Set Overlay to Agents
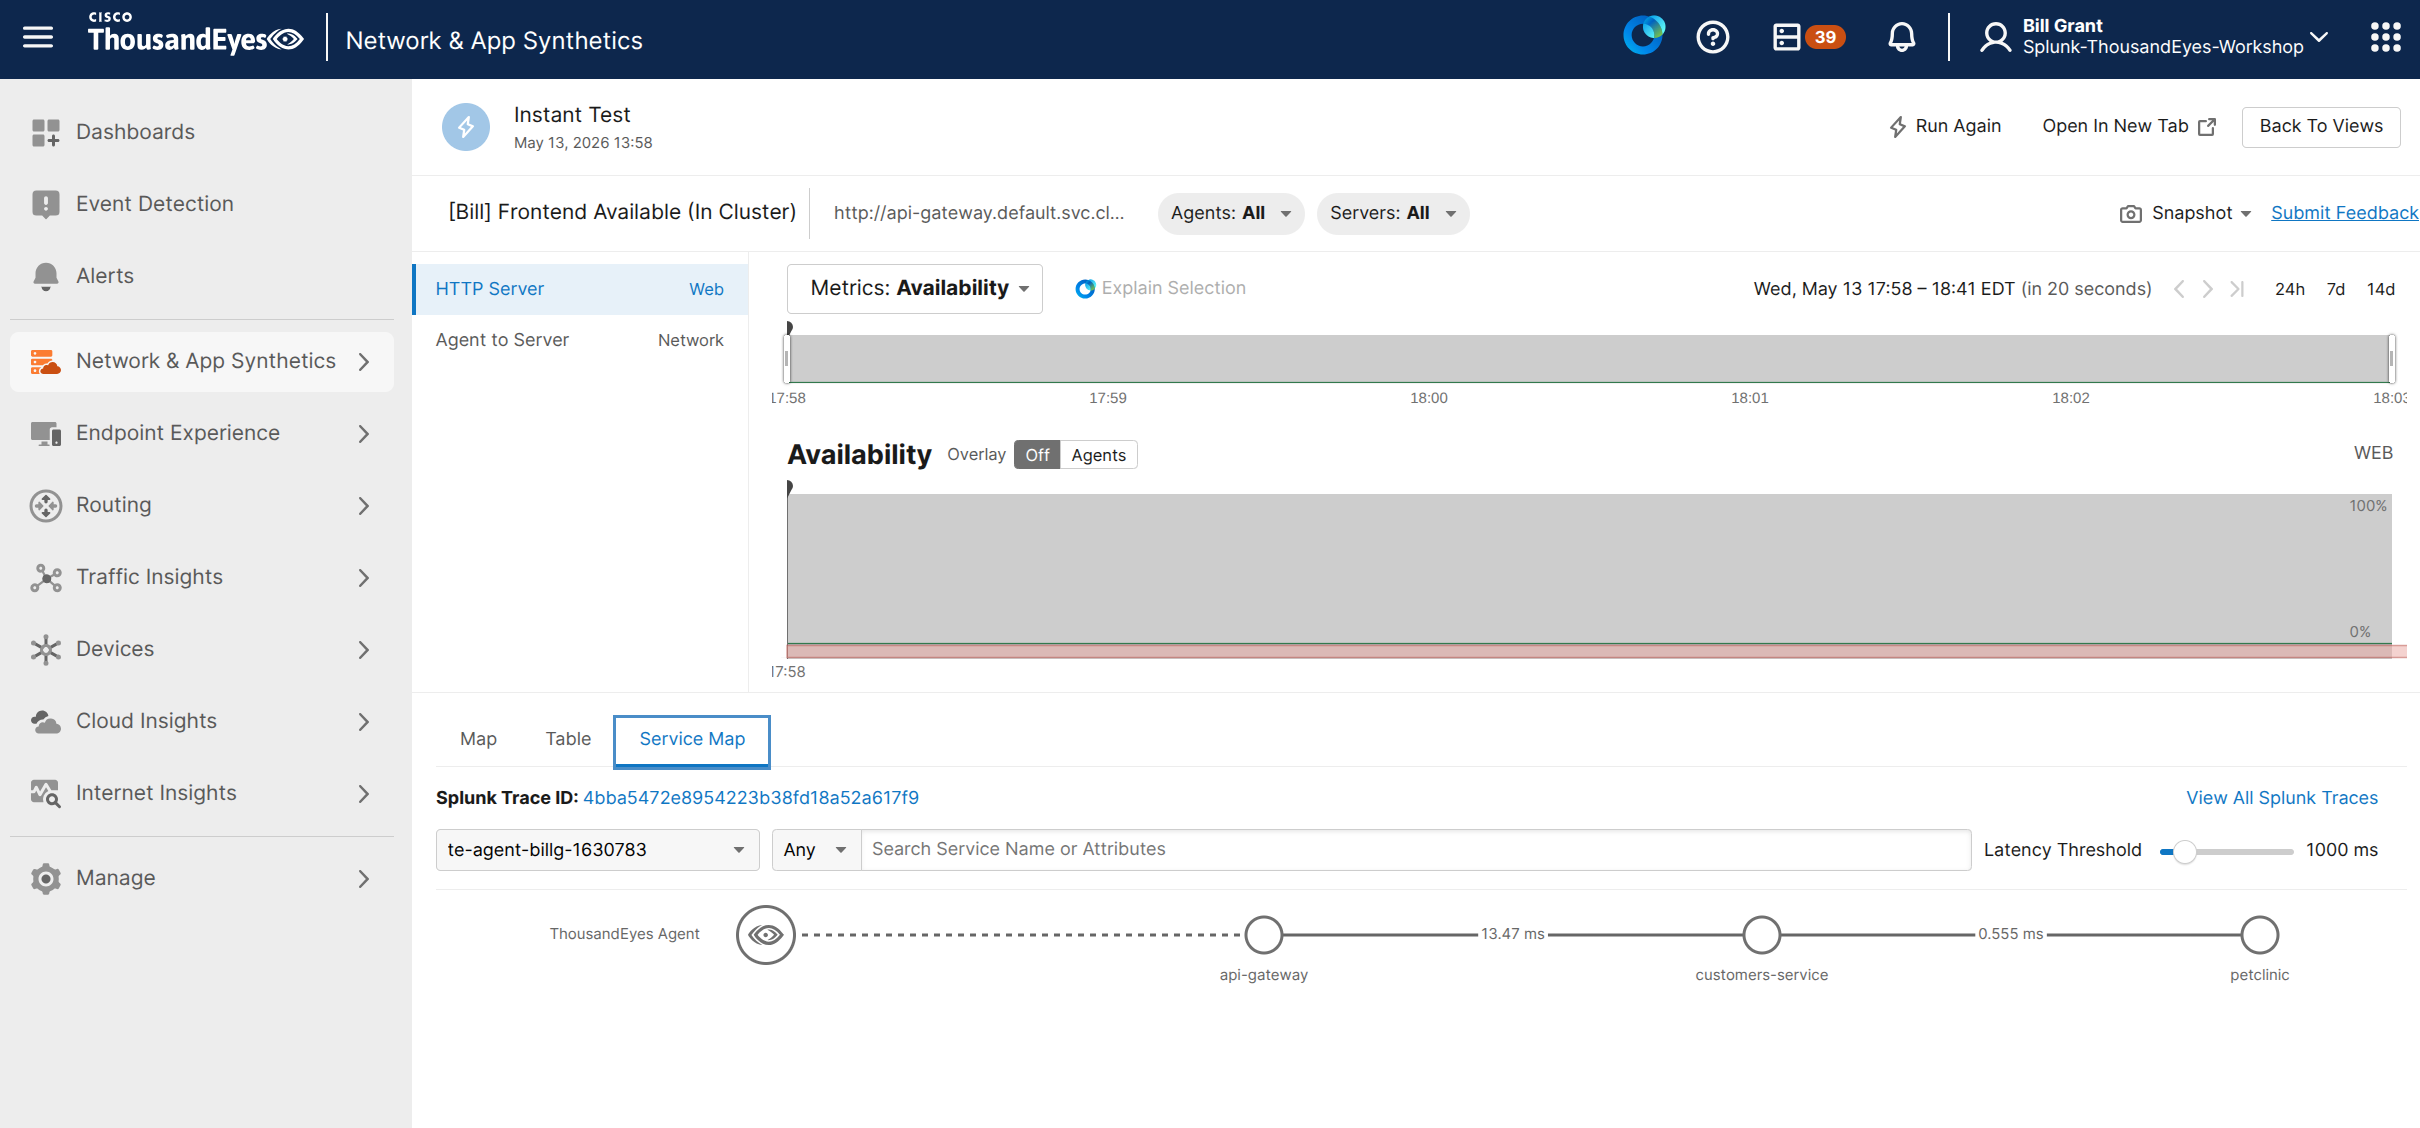The width and height of the screenshot is (2420, 1128). pyautogui.click(x=1098, y=455)
